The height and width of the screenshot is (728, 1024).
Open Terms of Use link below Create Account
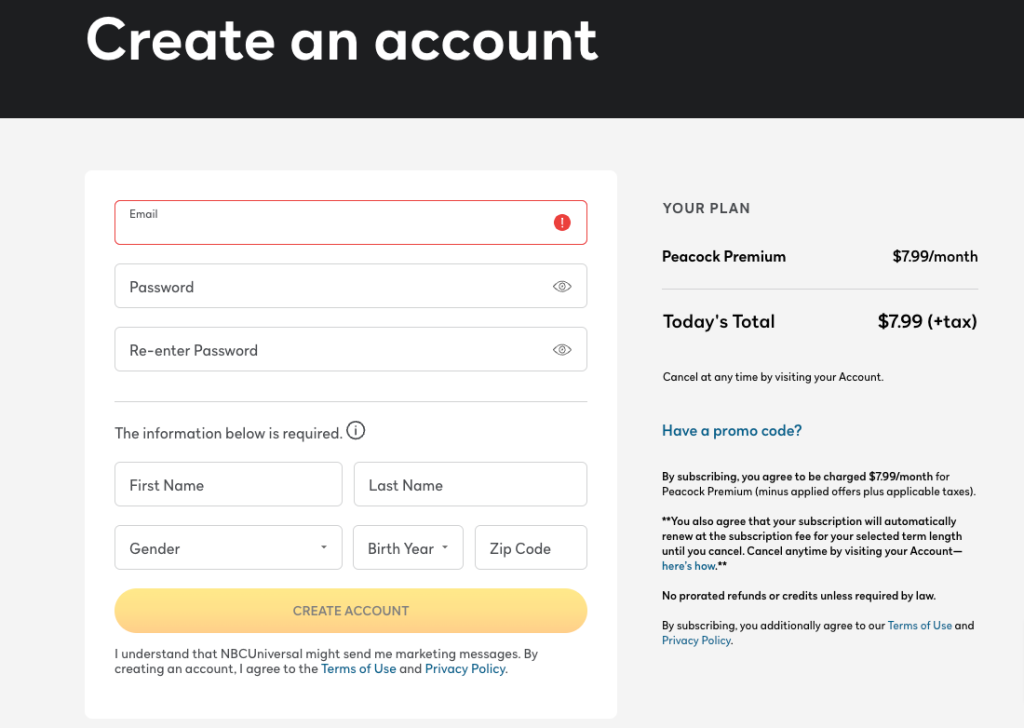tap(359, 669)
